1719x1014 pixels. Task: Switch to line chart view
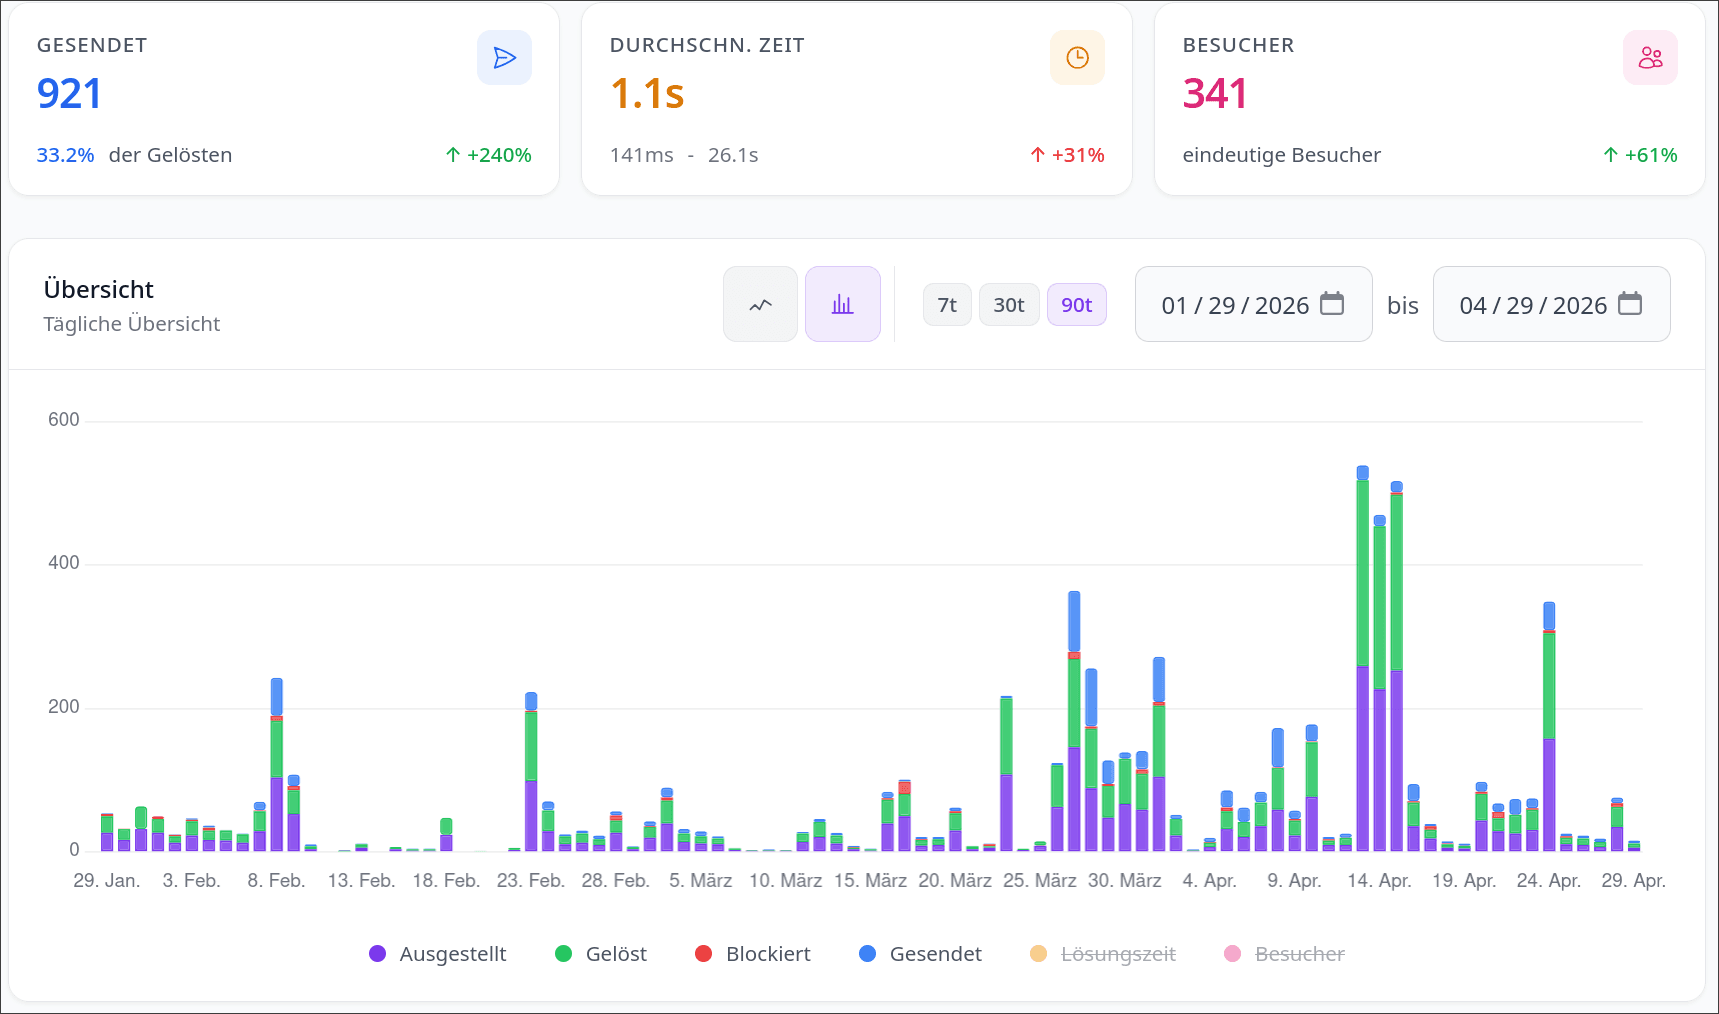click(761, 304)
